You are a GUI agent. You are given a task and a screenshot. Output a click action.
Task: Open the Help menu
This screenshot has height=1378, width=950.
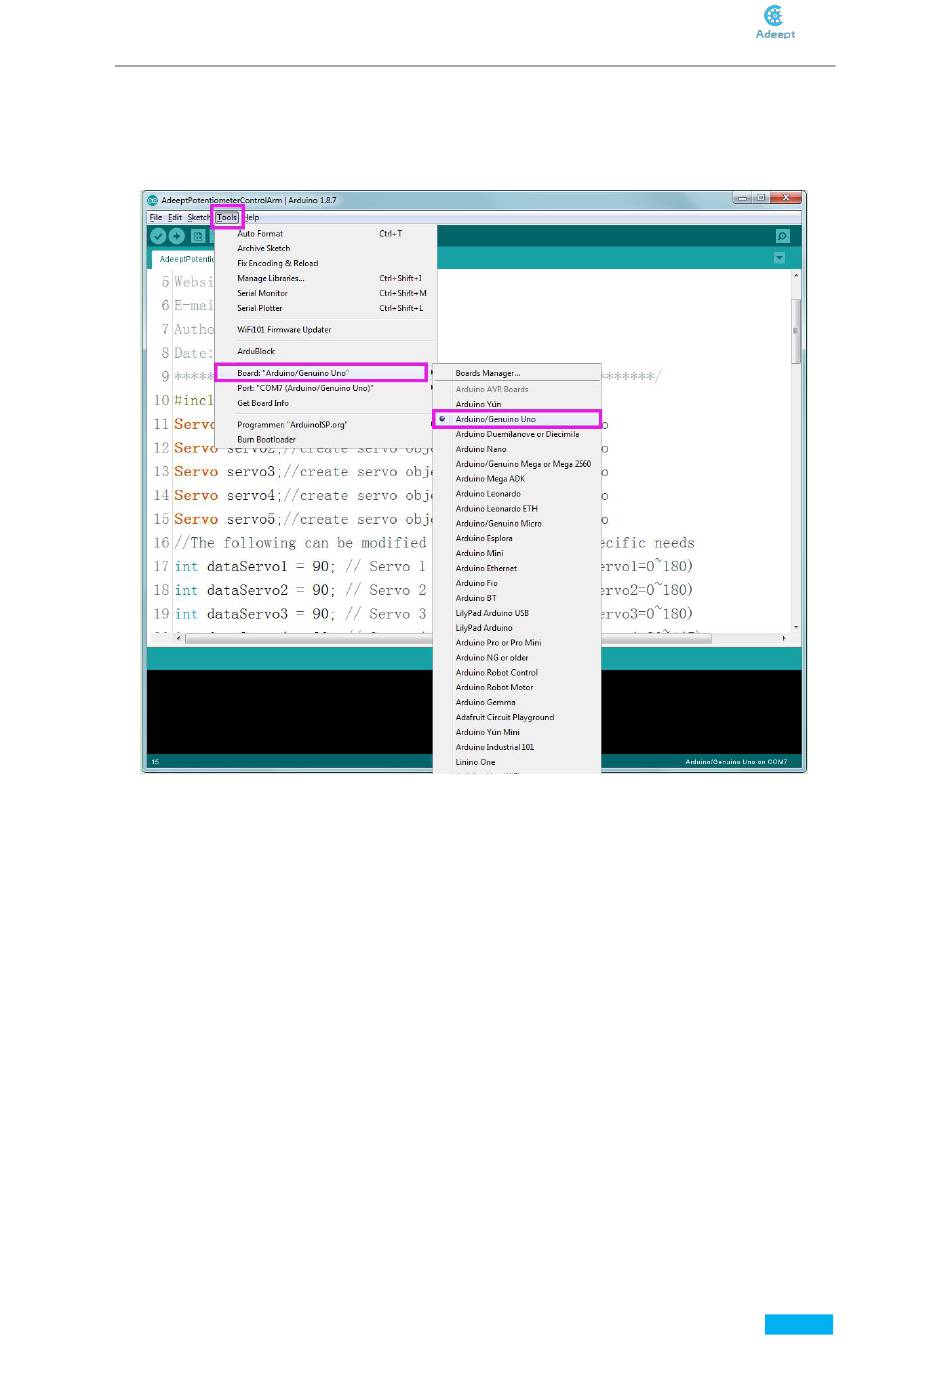[252, 217]
